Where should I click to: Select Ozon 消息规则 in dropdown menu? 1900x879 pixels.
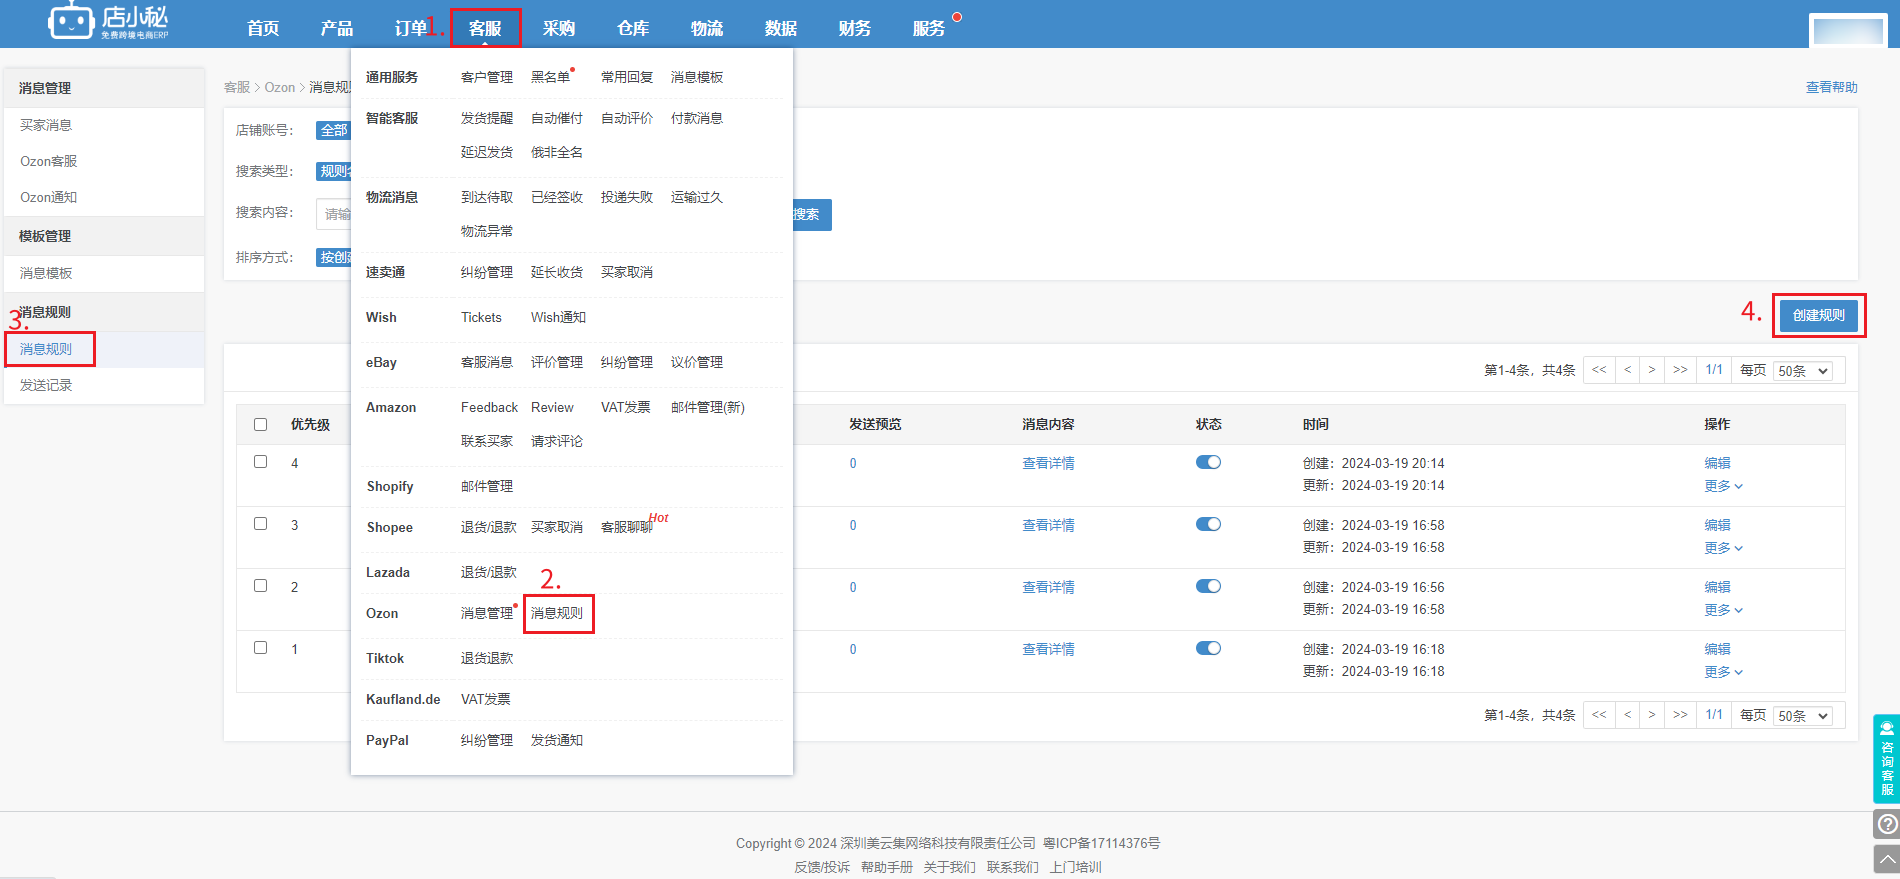pyautogui.click(x=557, y=613)
